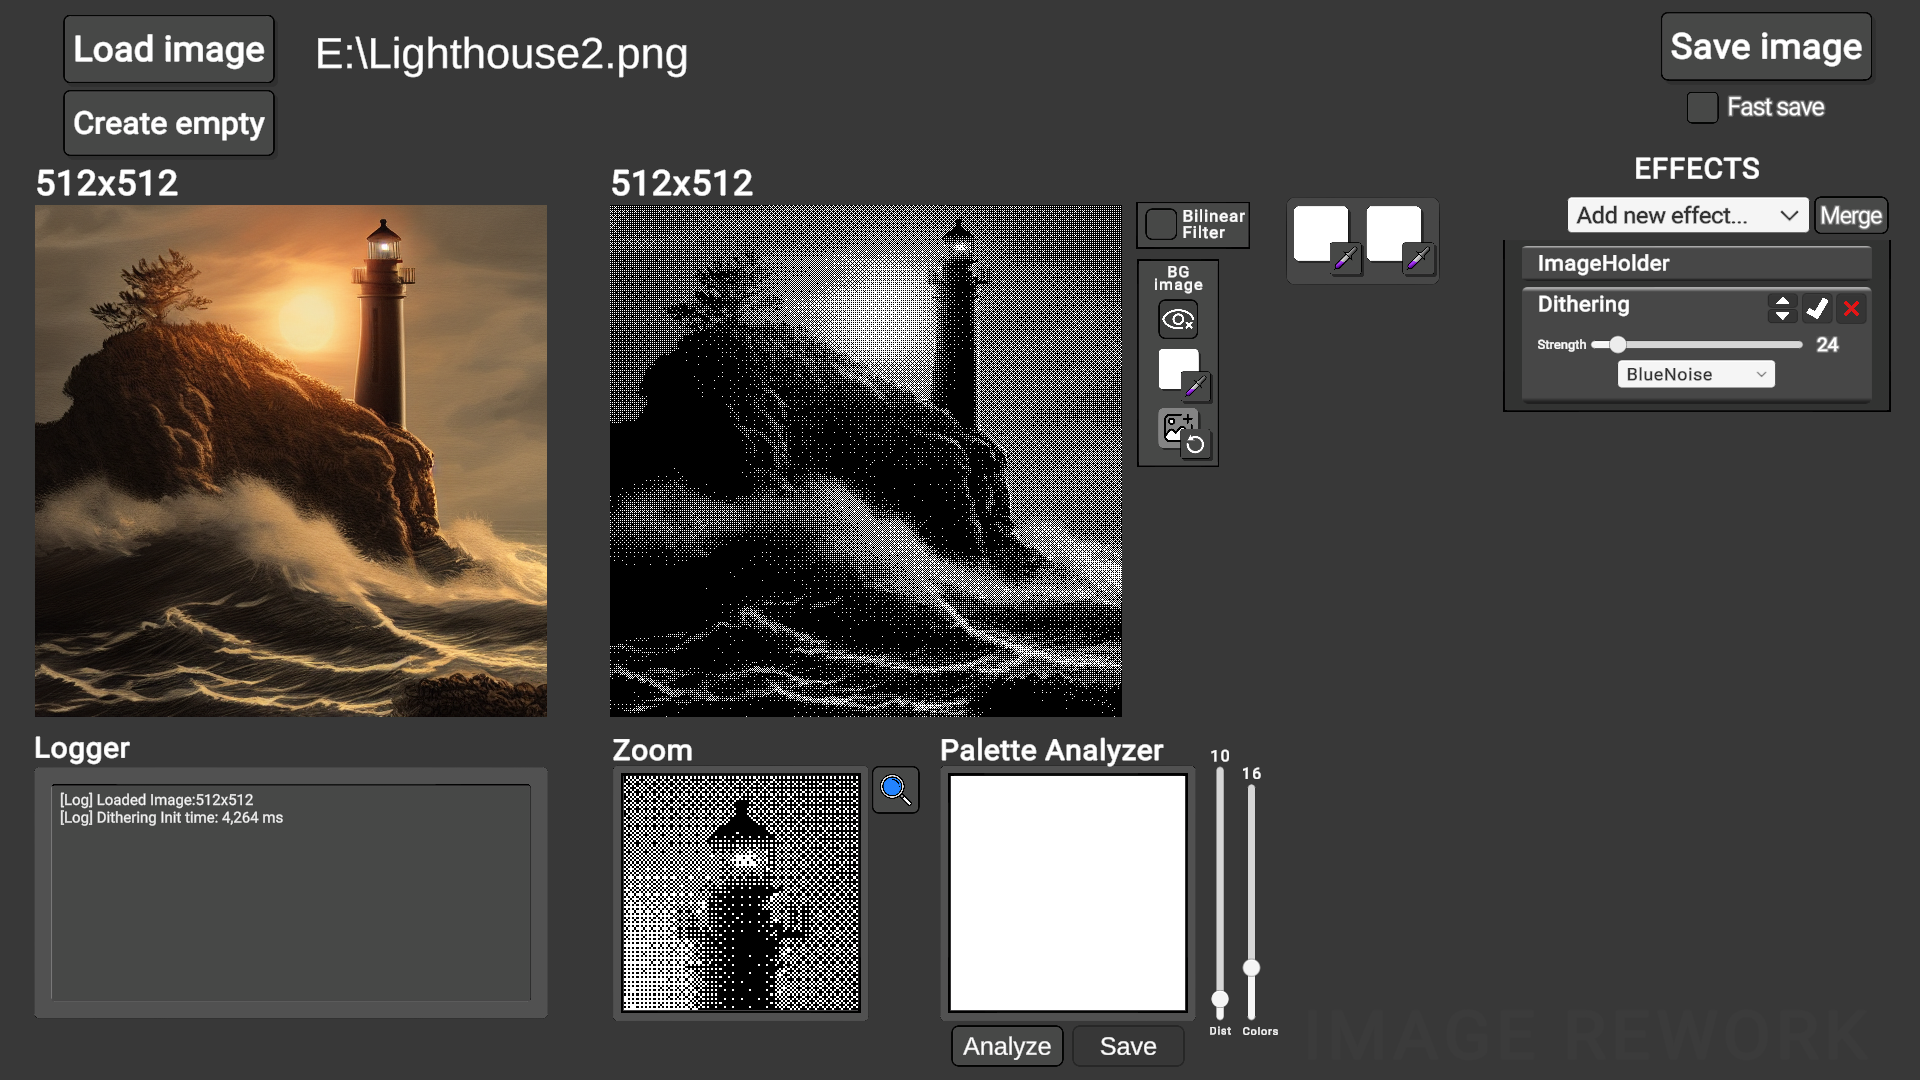The height and width of the screenshot is (1080, 1920).
Task: Open the BlueNoise dithering type dropdown
Action: pyautogui.click(x=1695, y=374)
